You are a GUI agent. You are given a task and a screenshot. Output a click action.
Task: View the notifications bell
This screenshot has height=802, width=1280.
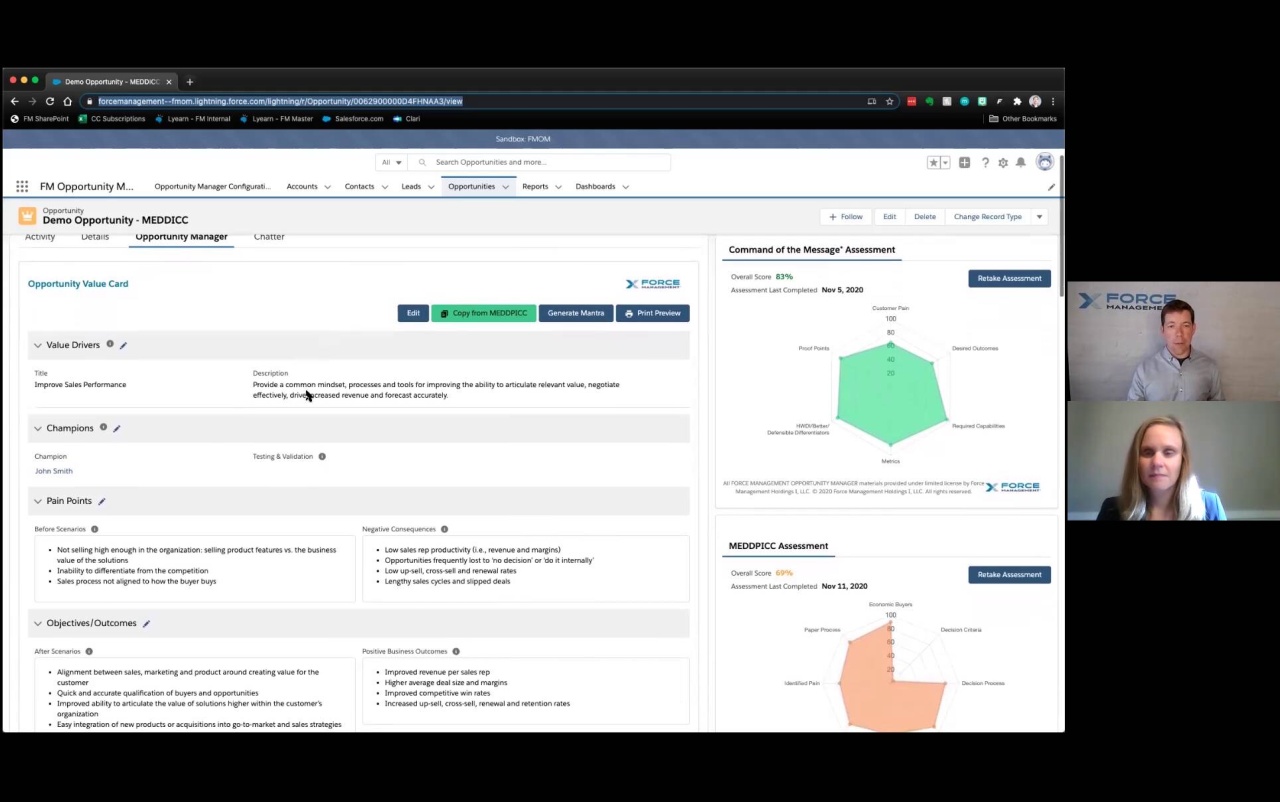[x=1021, y=162]
